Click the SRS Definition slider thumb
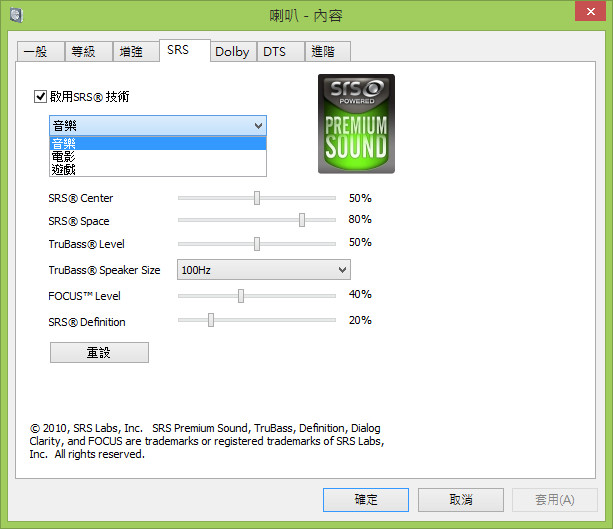 click(211, 320)
